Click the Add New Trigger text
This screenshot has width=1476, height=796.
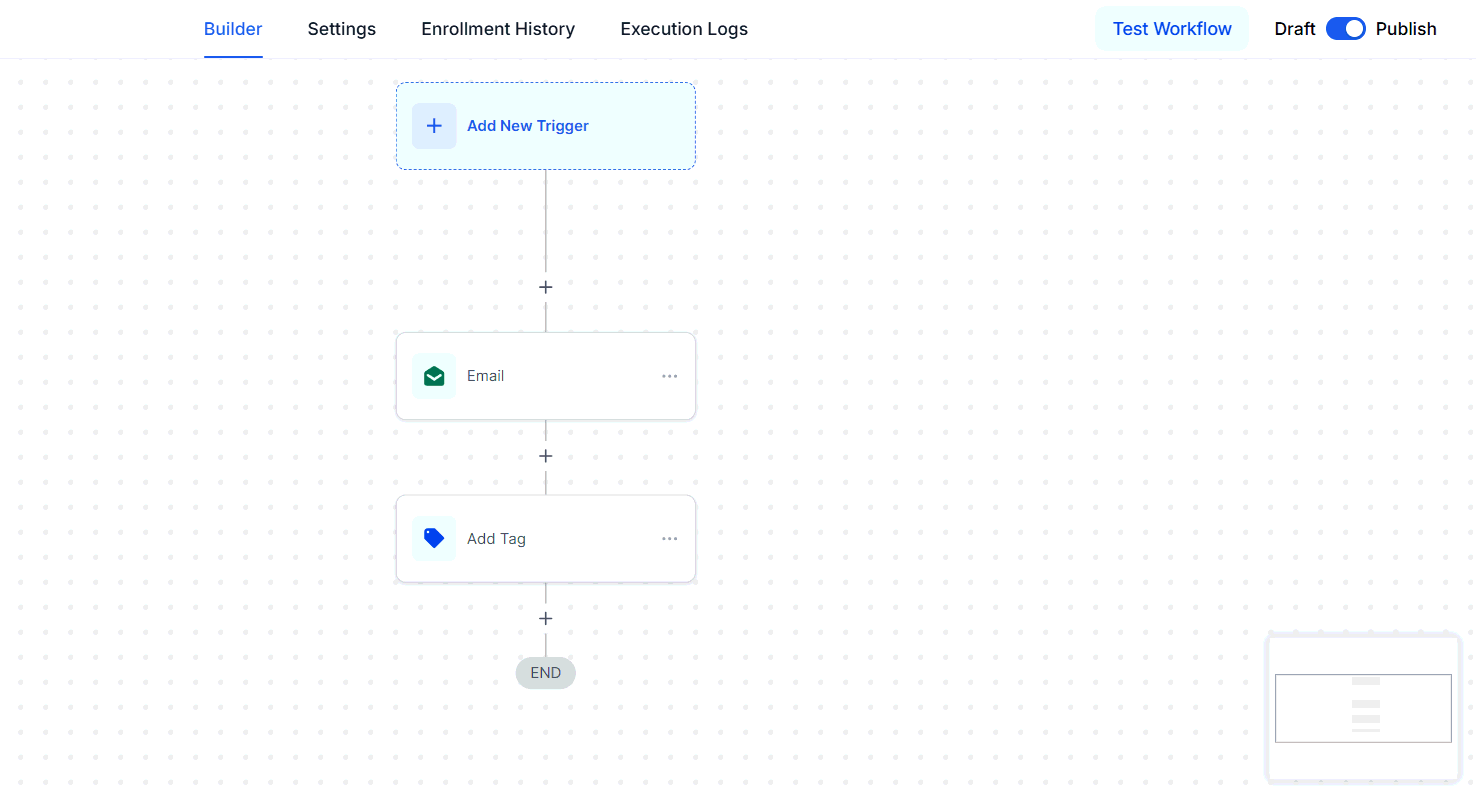pos(527,126)
